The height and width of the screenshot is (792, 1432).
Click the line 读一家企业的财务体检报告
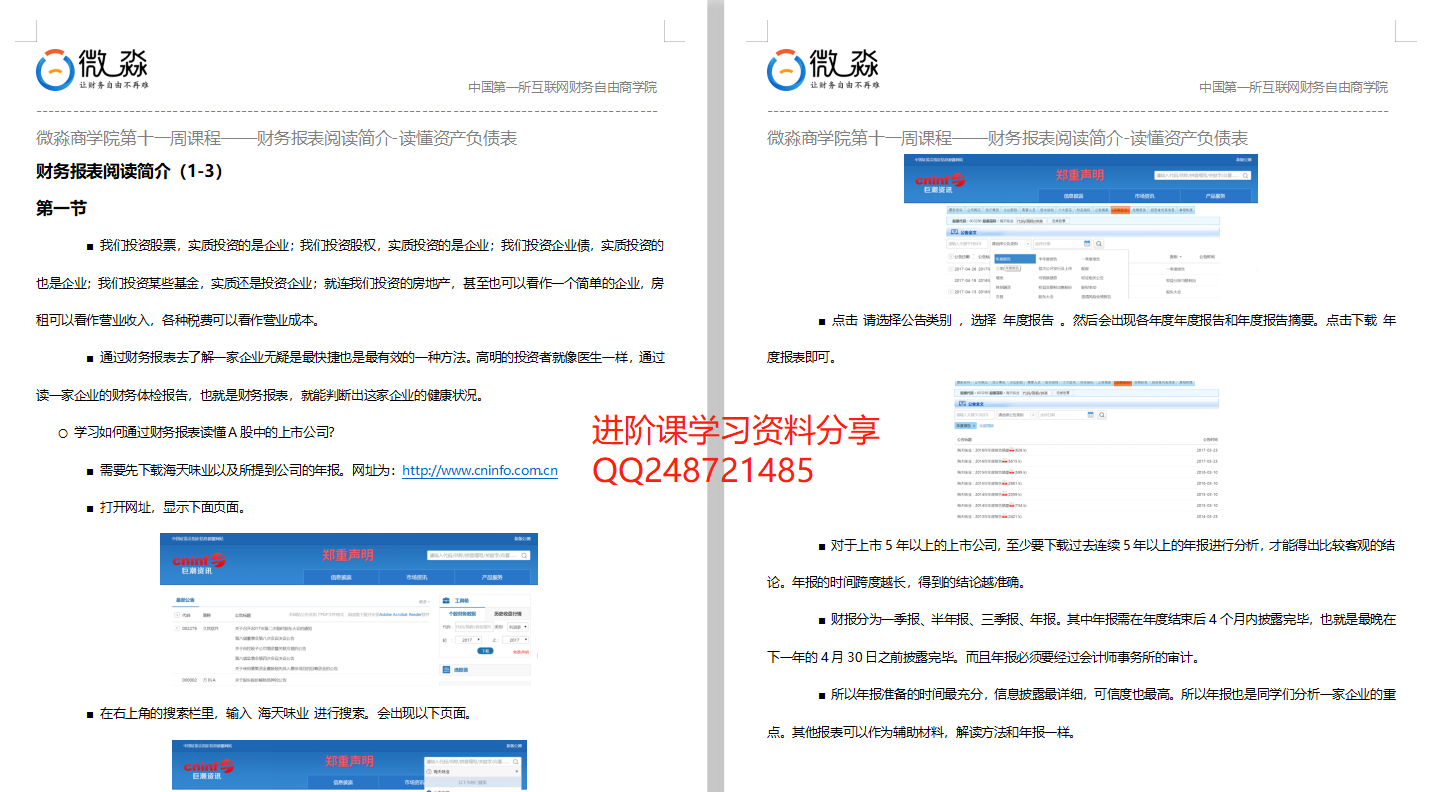click(x=259, y=395)
